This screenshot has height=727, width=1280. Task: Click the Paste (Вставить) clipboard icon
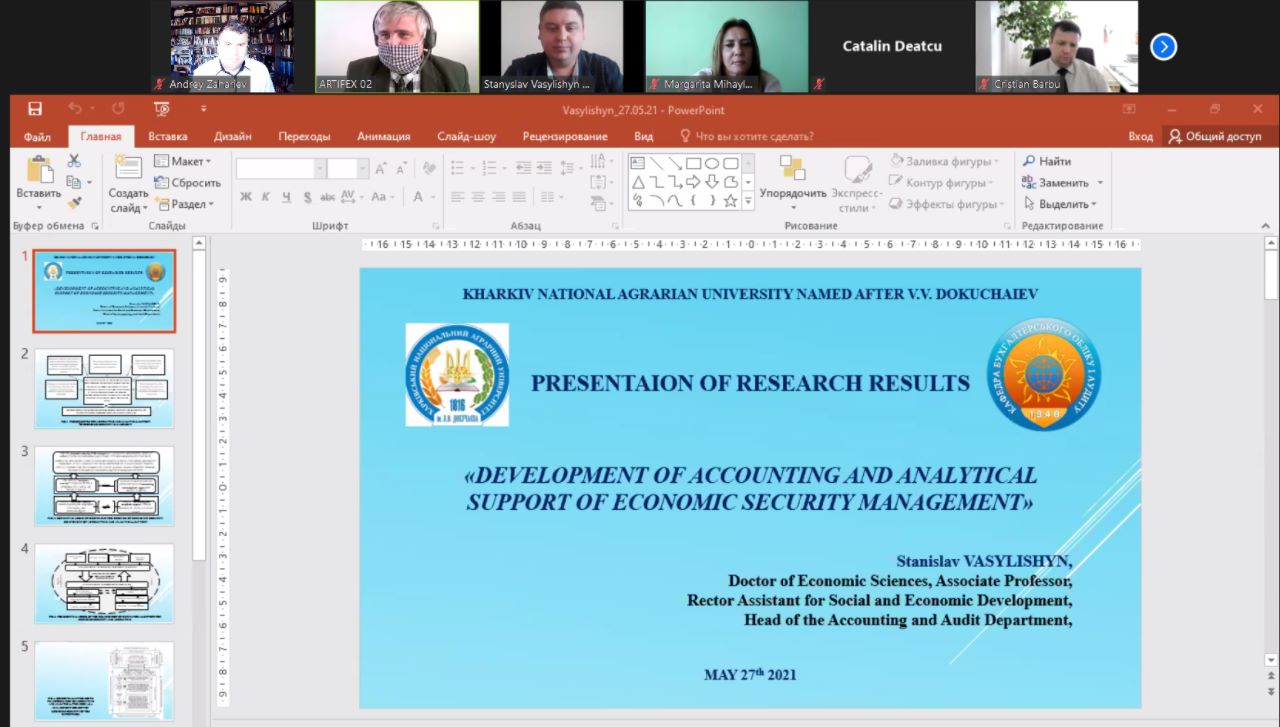[39, 171]
